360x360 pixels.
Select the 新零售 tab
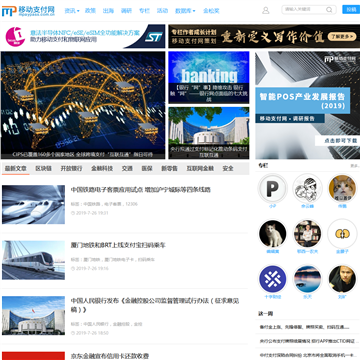(169, 169)
